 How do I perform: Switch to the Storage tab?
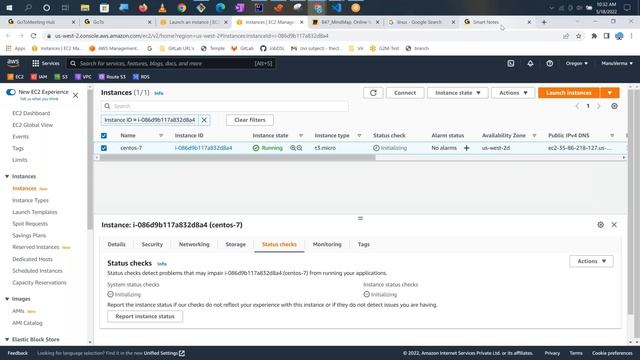click(236, 244)
